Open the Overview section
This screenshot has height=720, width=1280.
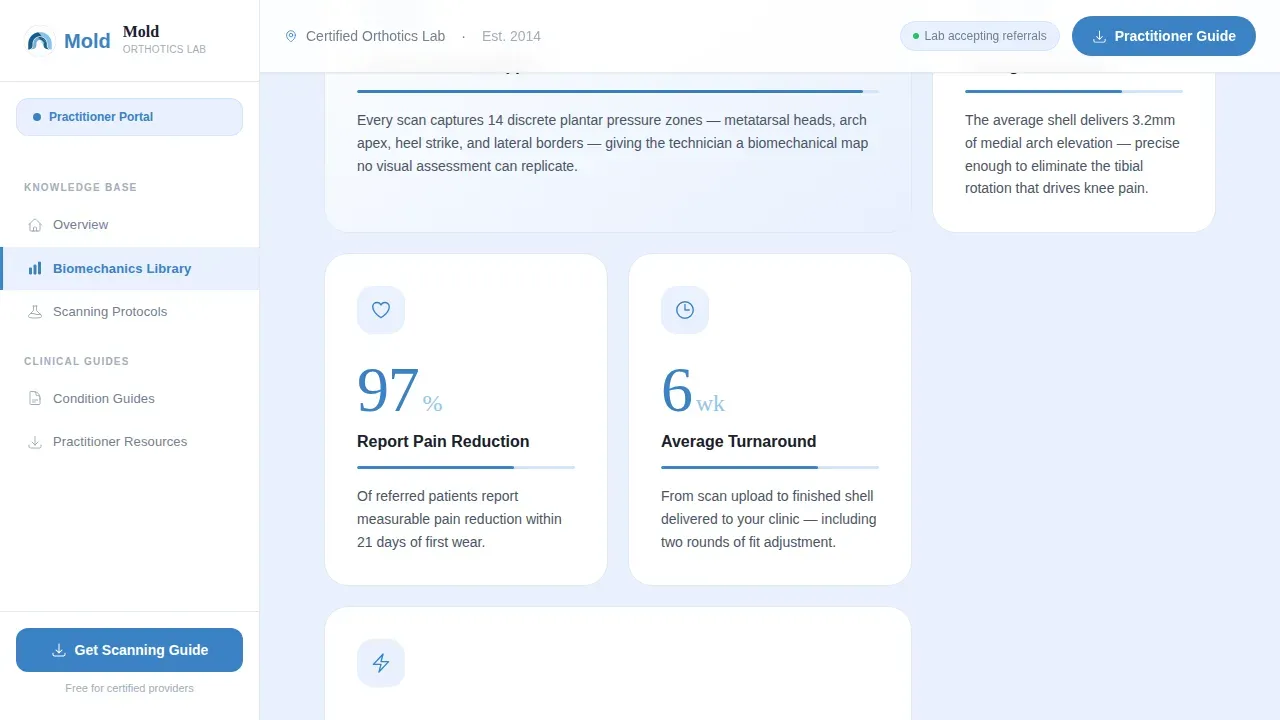[129, 225]
